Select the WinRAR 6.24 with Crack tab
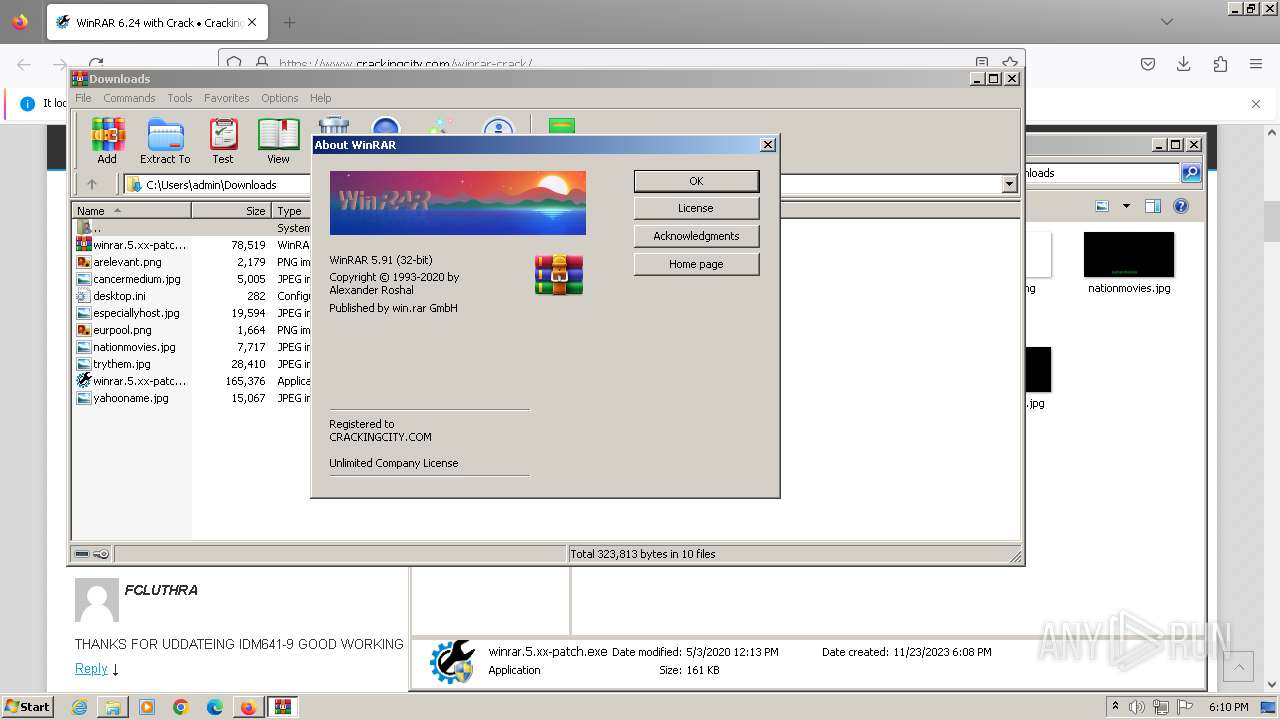1280x720 pixels. point(155,22)
